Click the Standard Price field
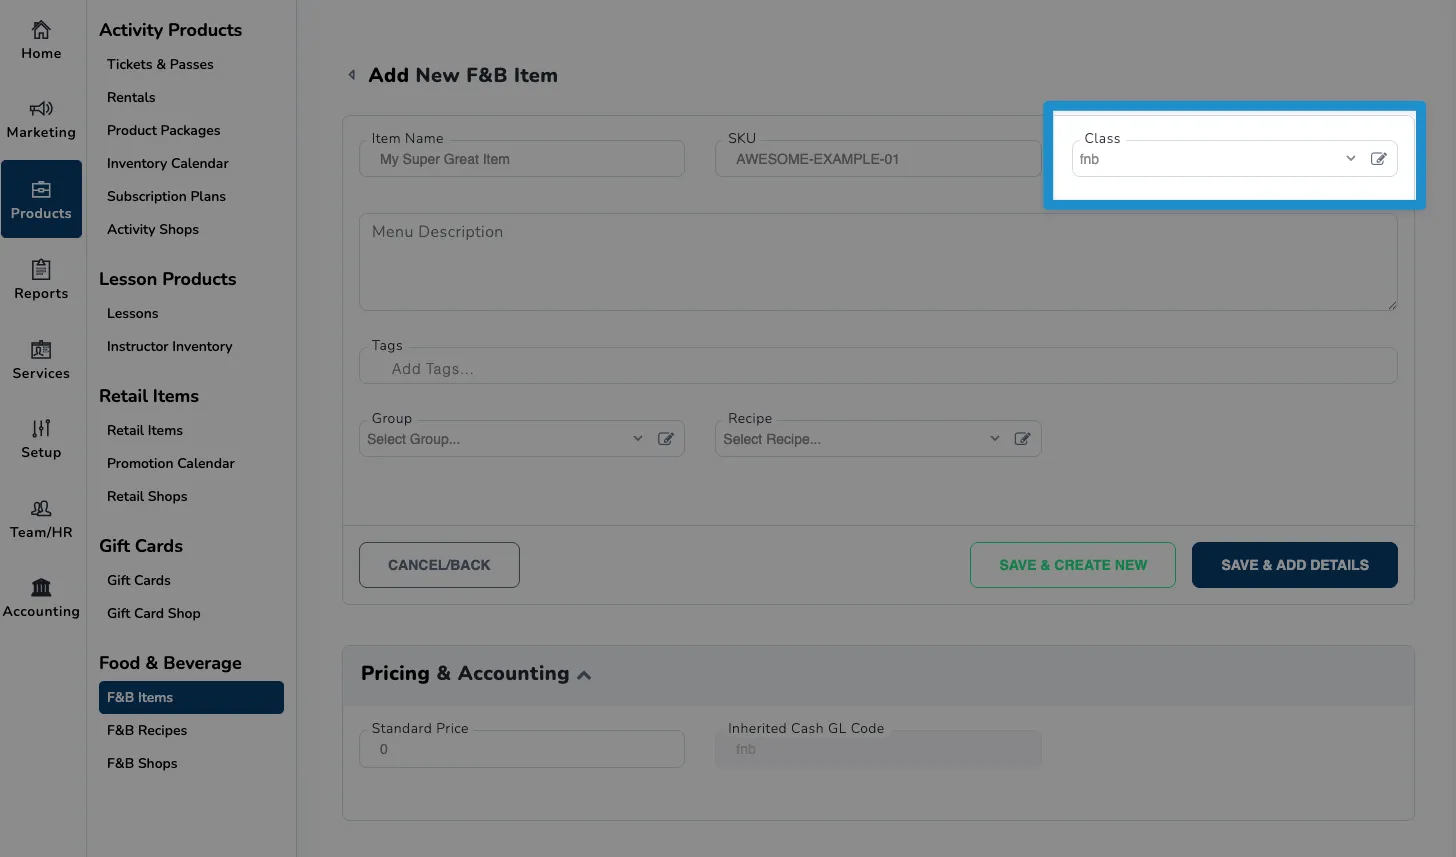Screen dimensions: 1456x857 [x=522, y=749]
